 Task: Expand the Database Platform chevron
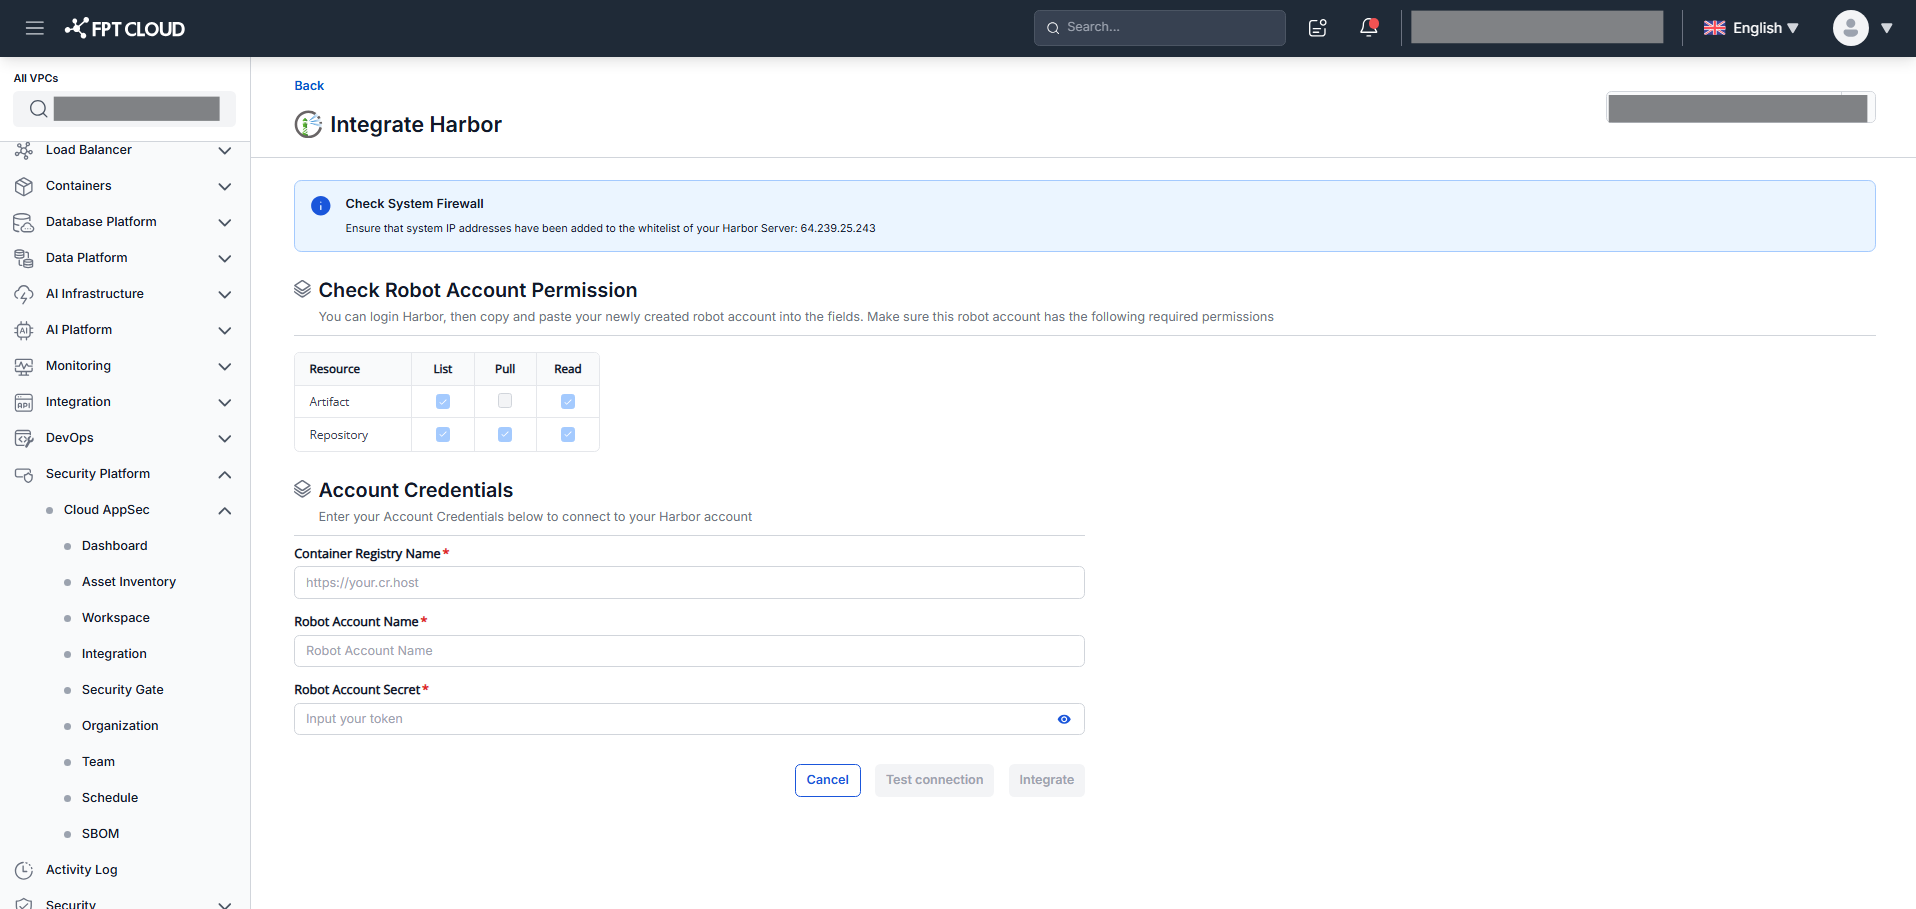pos(225,222)
